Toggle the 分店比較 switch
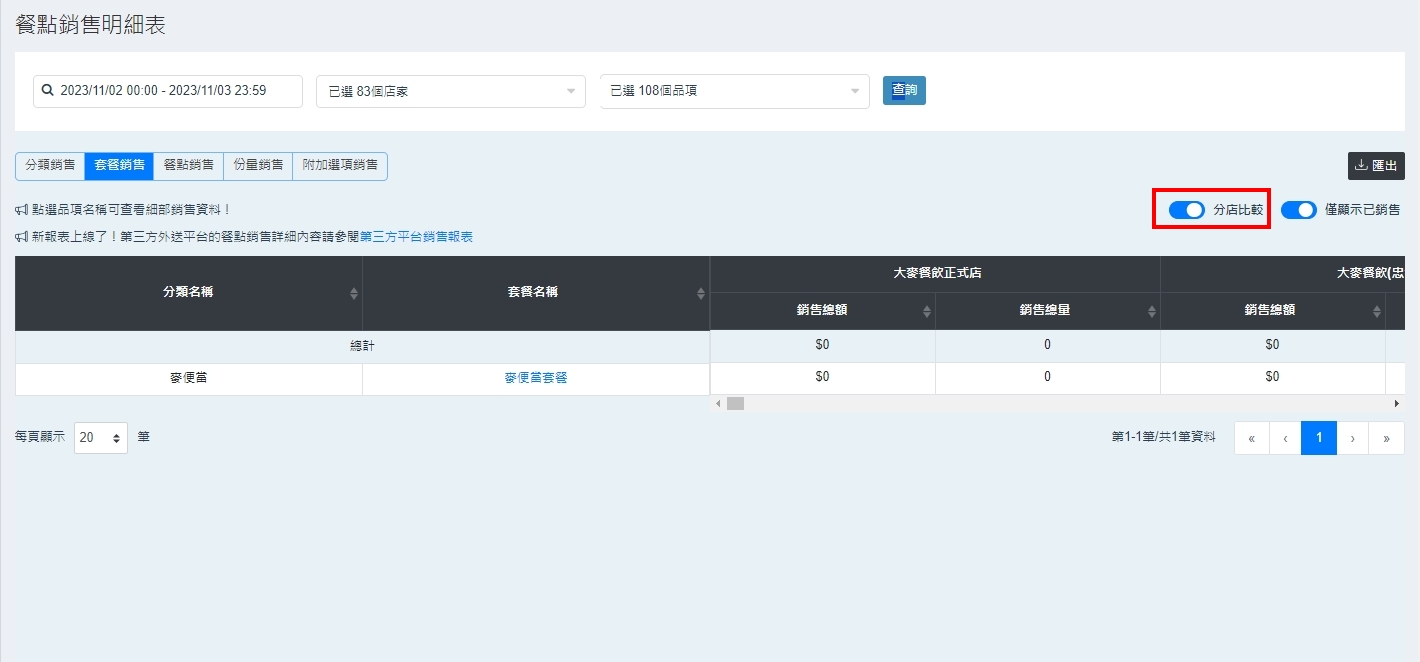Viewport: 1420px width, 662px height. [x=1187, y=210]
